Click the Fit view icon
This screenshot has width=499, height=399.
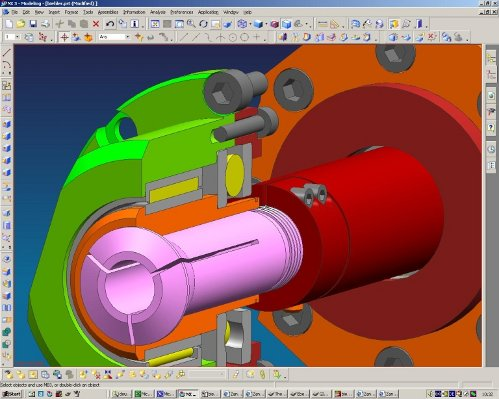[x=155, y=24]
